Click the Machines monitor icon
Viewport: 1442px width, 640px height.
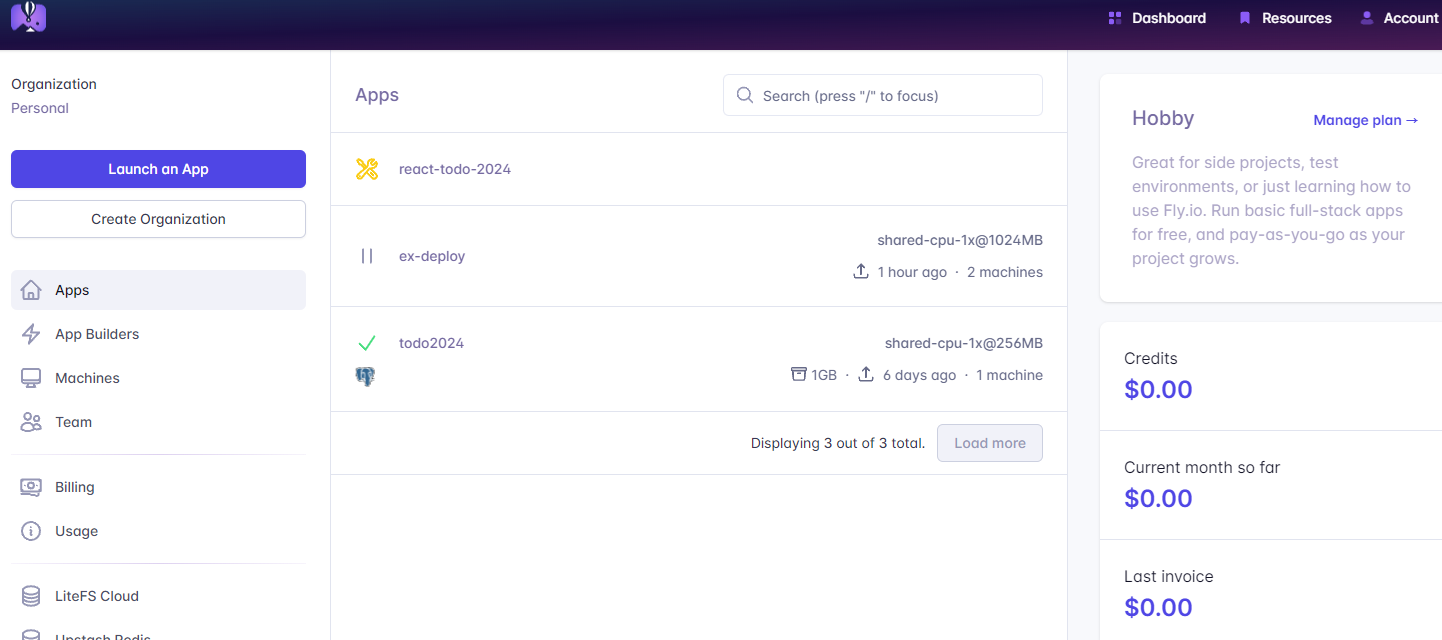pyautogui.click(x=31, y=378)
